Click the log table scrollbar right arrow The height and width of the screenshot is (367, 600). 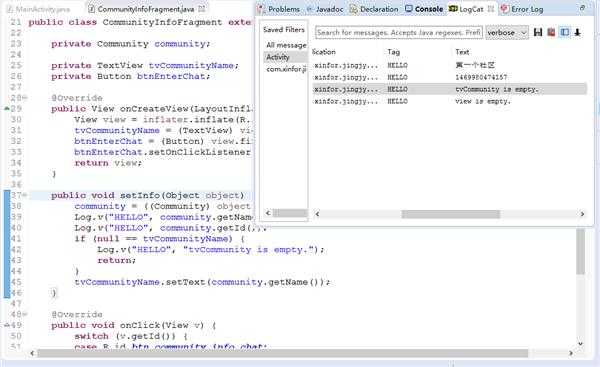(x=582, y=214)
